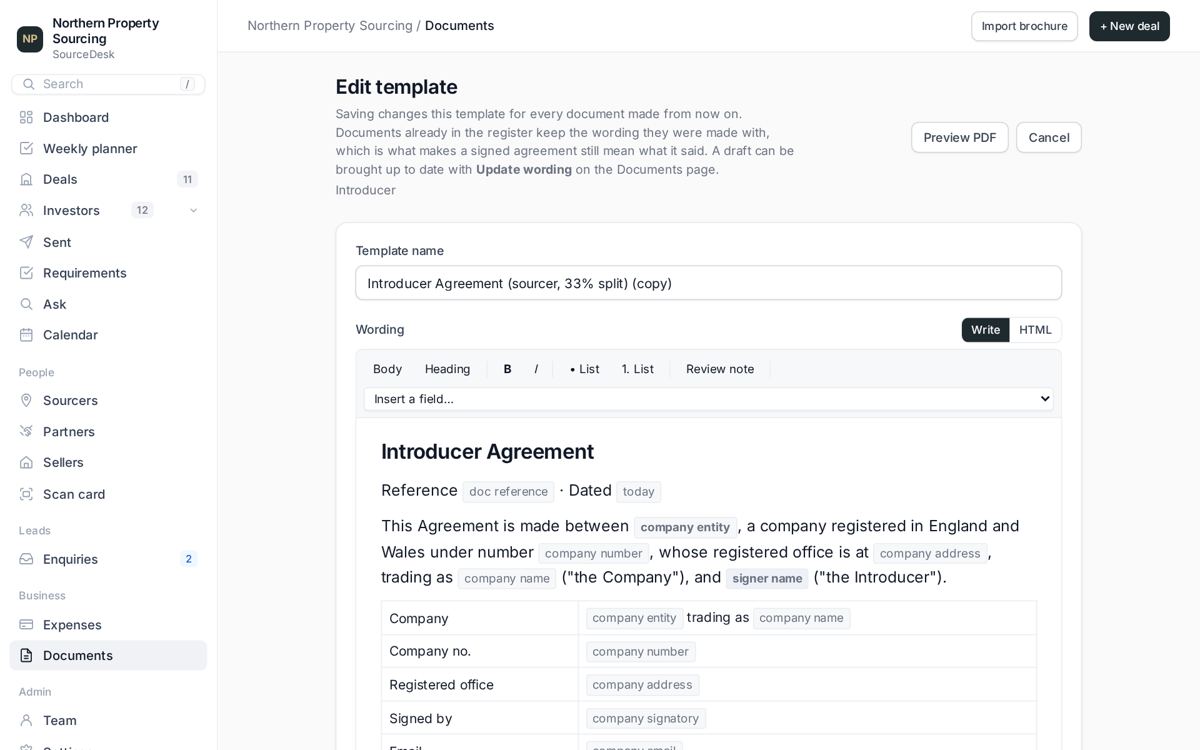Viewport: 1200px width, 750px height.
Task: Open the Insert a field dropdown
Action: 708,399
